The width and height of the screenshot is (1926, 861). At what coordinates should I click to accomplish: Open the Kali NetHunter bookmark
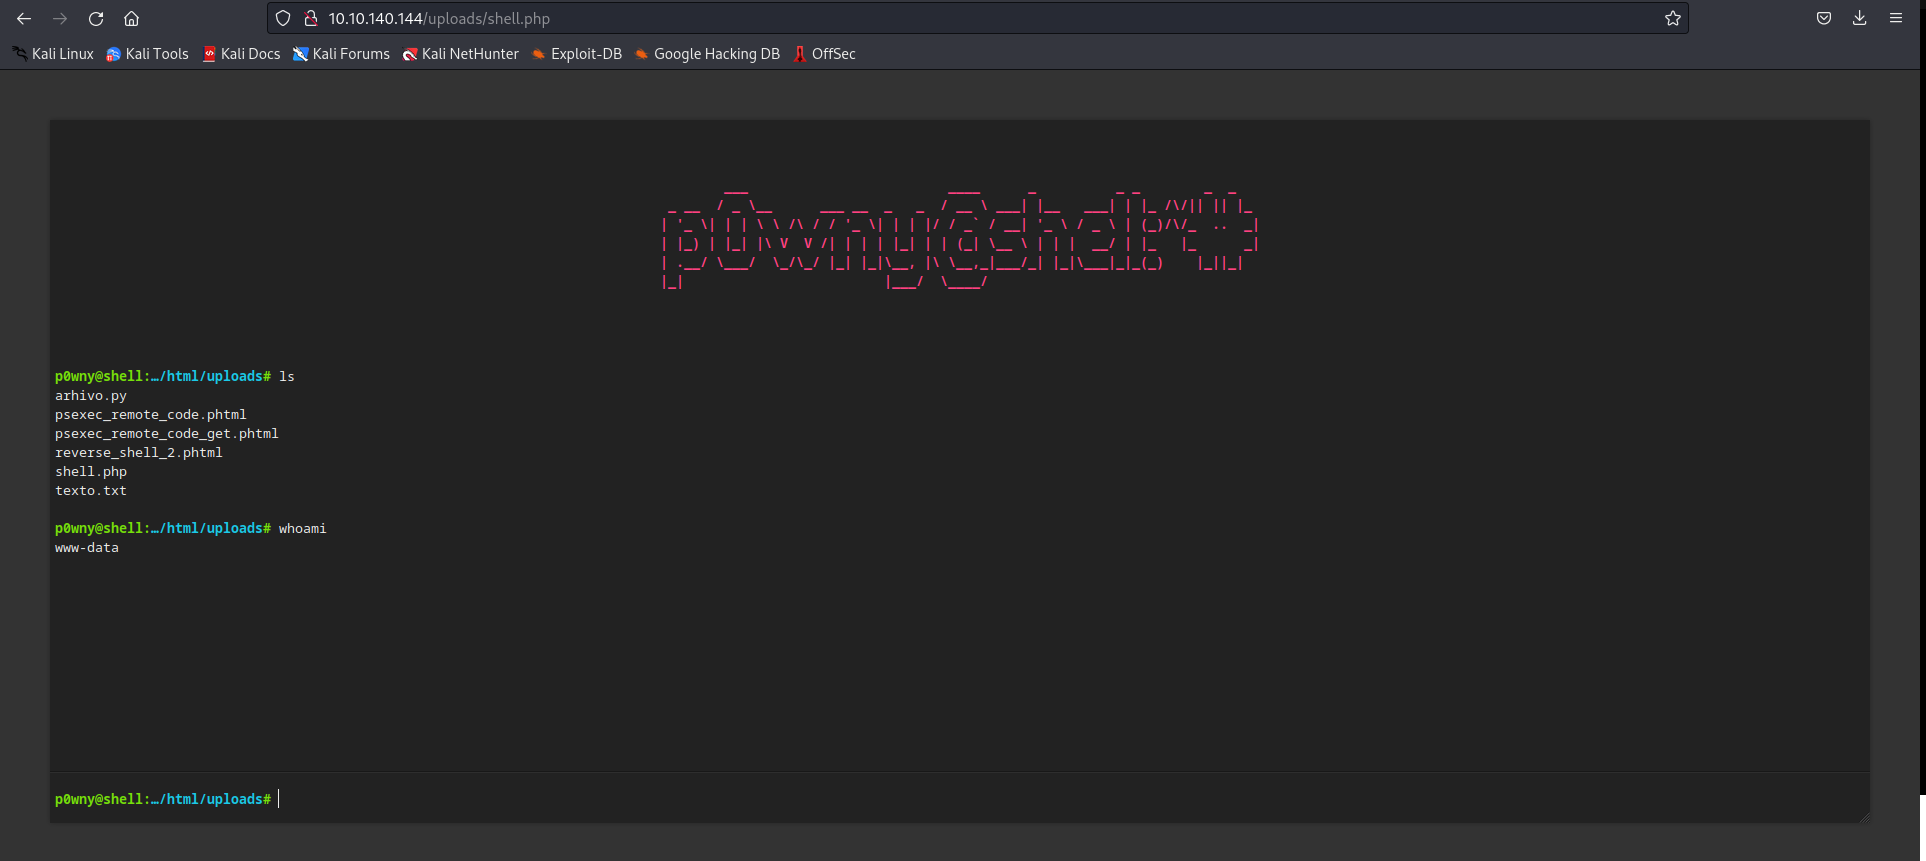[x=461, y=54]
